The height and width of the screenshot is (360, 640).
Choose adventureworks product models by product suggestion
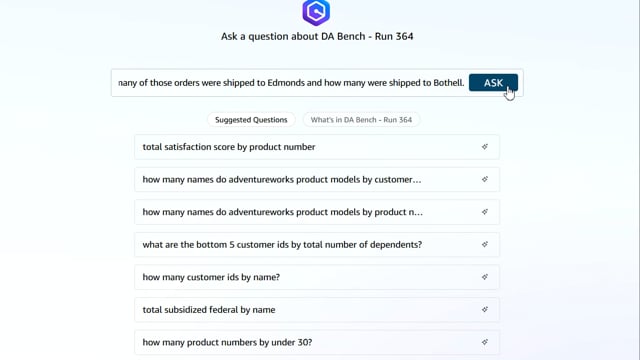tap(317, 212)
